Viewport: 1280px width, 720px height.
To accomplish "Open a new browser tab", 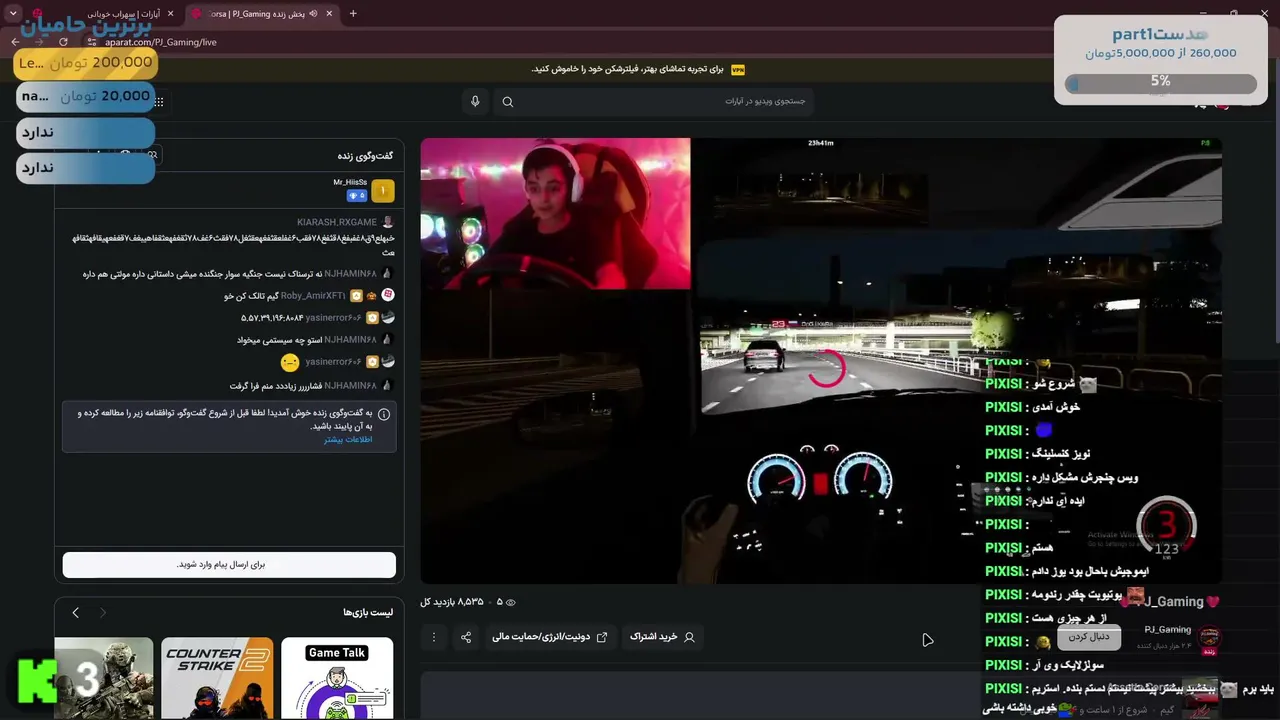I will click(353, 14).
